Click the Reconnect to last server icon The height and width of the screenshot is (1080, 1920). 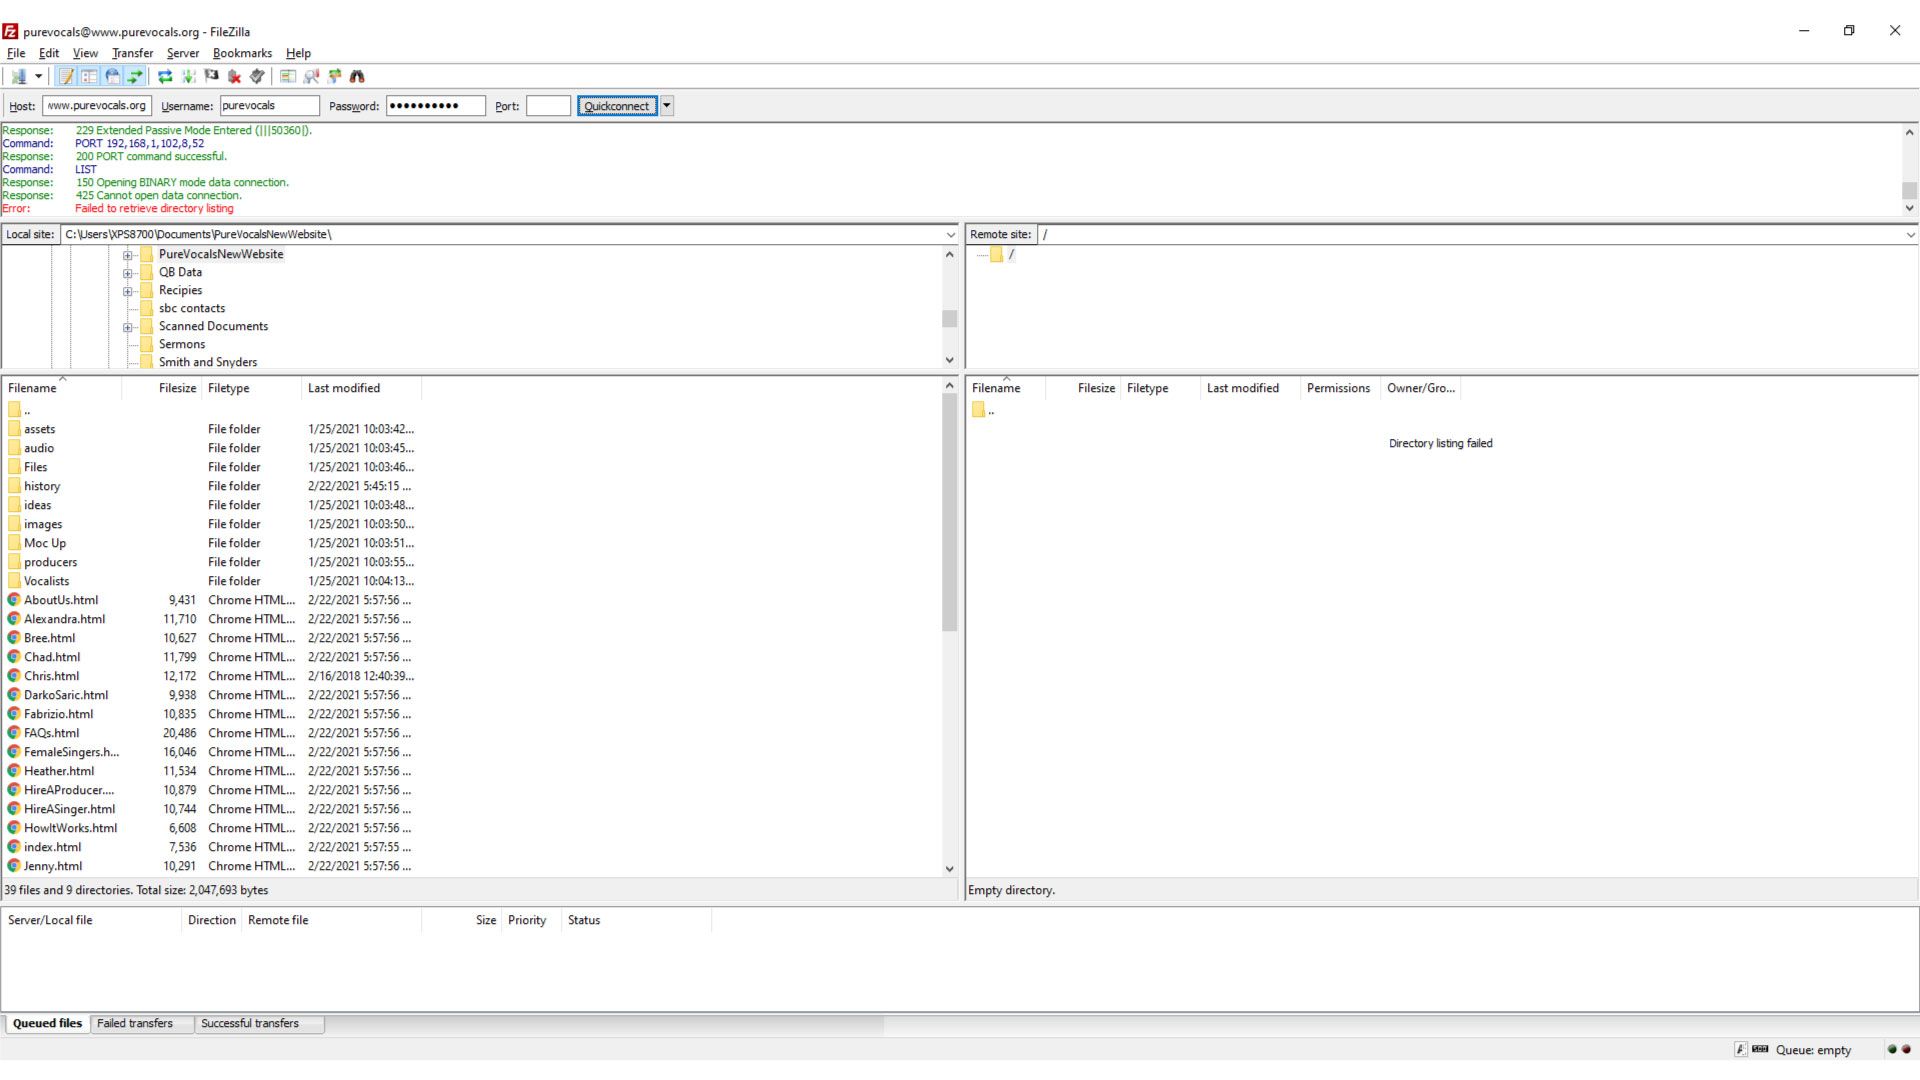[x=257, y=76]
